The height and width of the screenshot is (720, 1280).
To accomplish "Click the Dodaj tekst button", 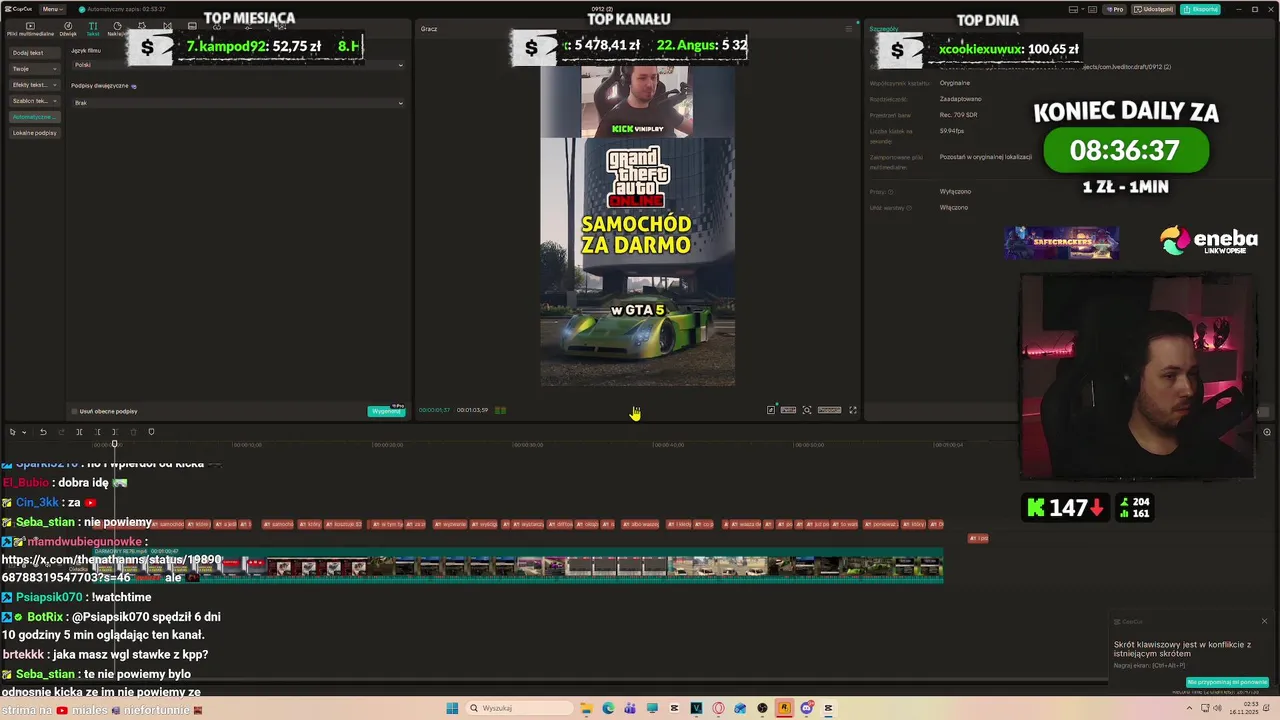I will pyautogui.click(x=33, y=53).
